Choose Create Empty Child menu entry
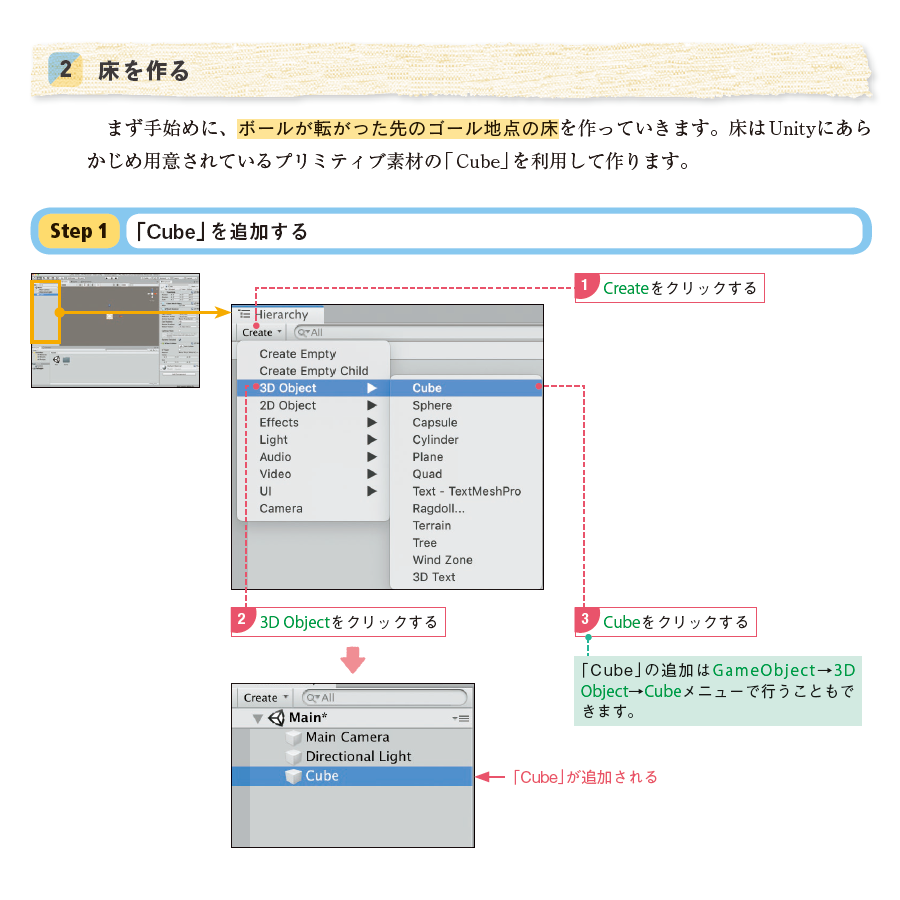The image size is (900, 900). pos(313,371)
